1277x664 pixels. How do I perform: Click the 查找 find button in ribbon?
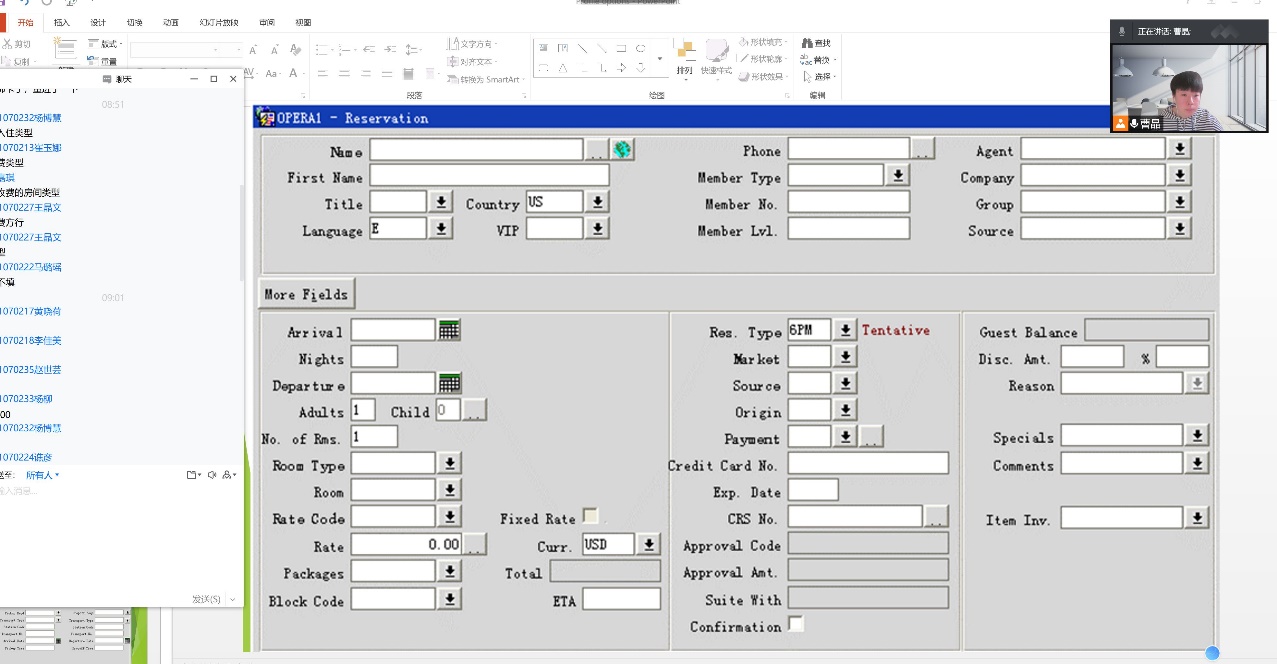(x=817, y=43)
